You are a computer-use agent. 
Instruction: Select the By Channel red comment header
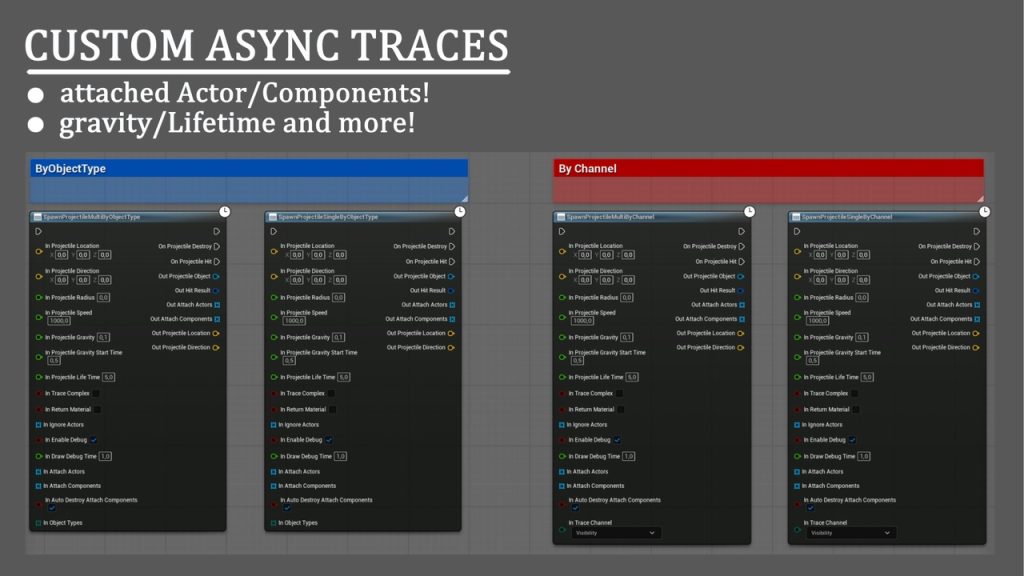pyautogui.click(x=768, y=169)
